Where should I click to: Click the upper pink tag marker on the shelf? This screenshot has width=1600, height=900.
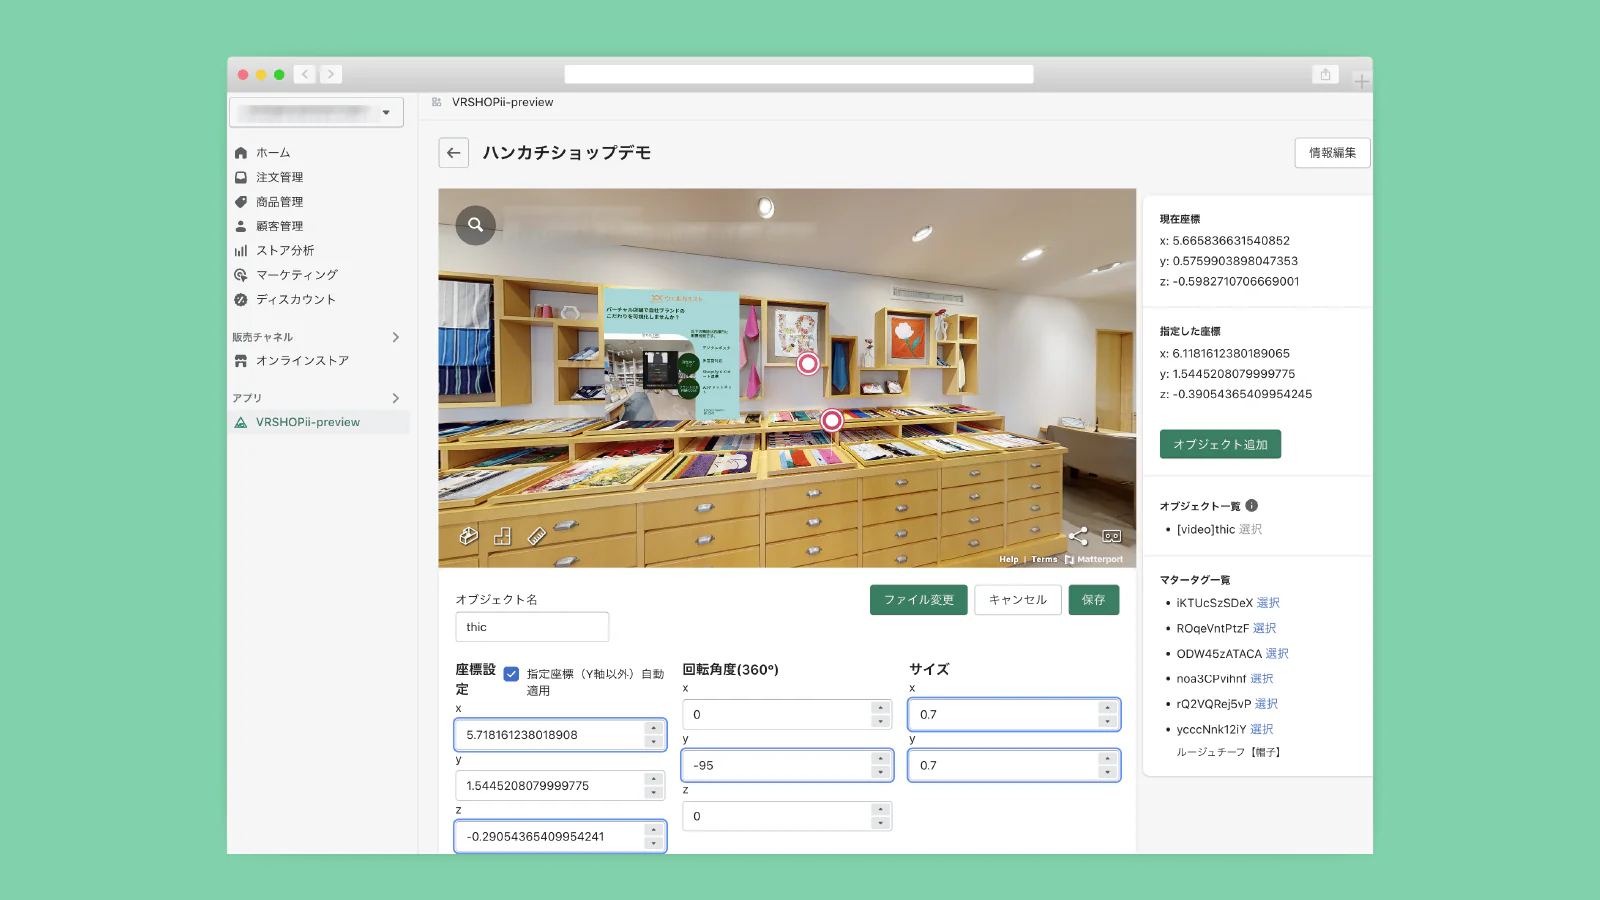tap(808, 364)
